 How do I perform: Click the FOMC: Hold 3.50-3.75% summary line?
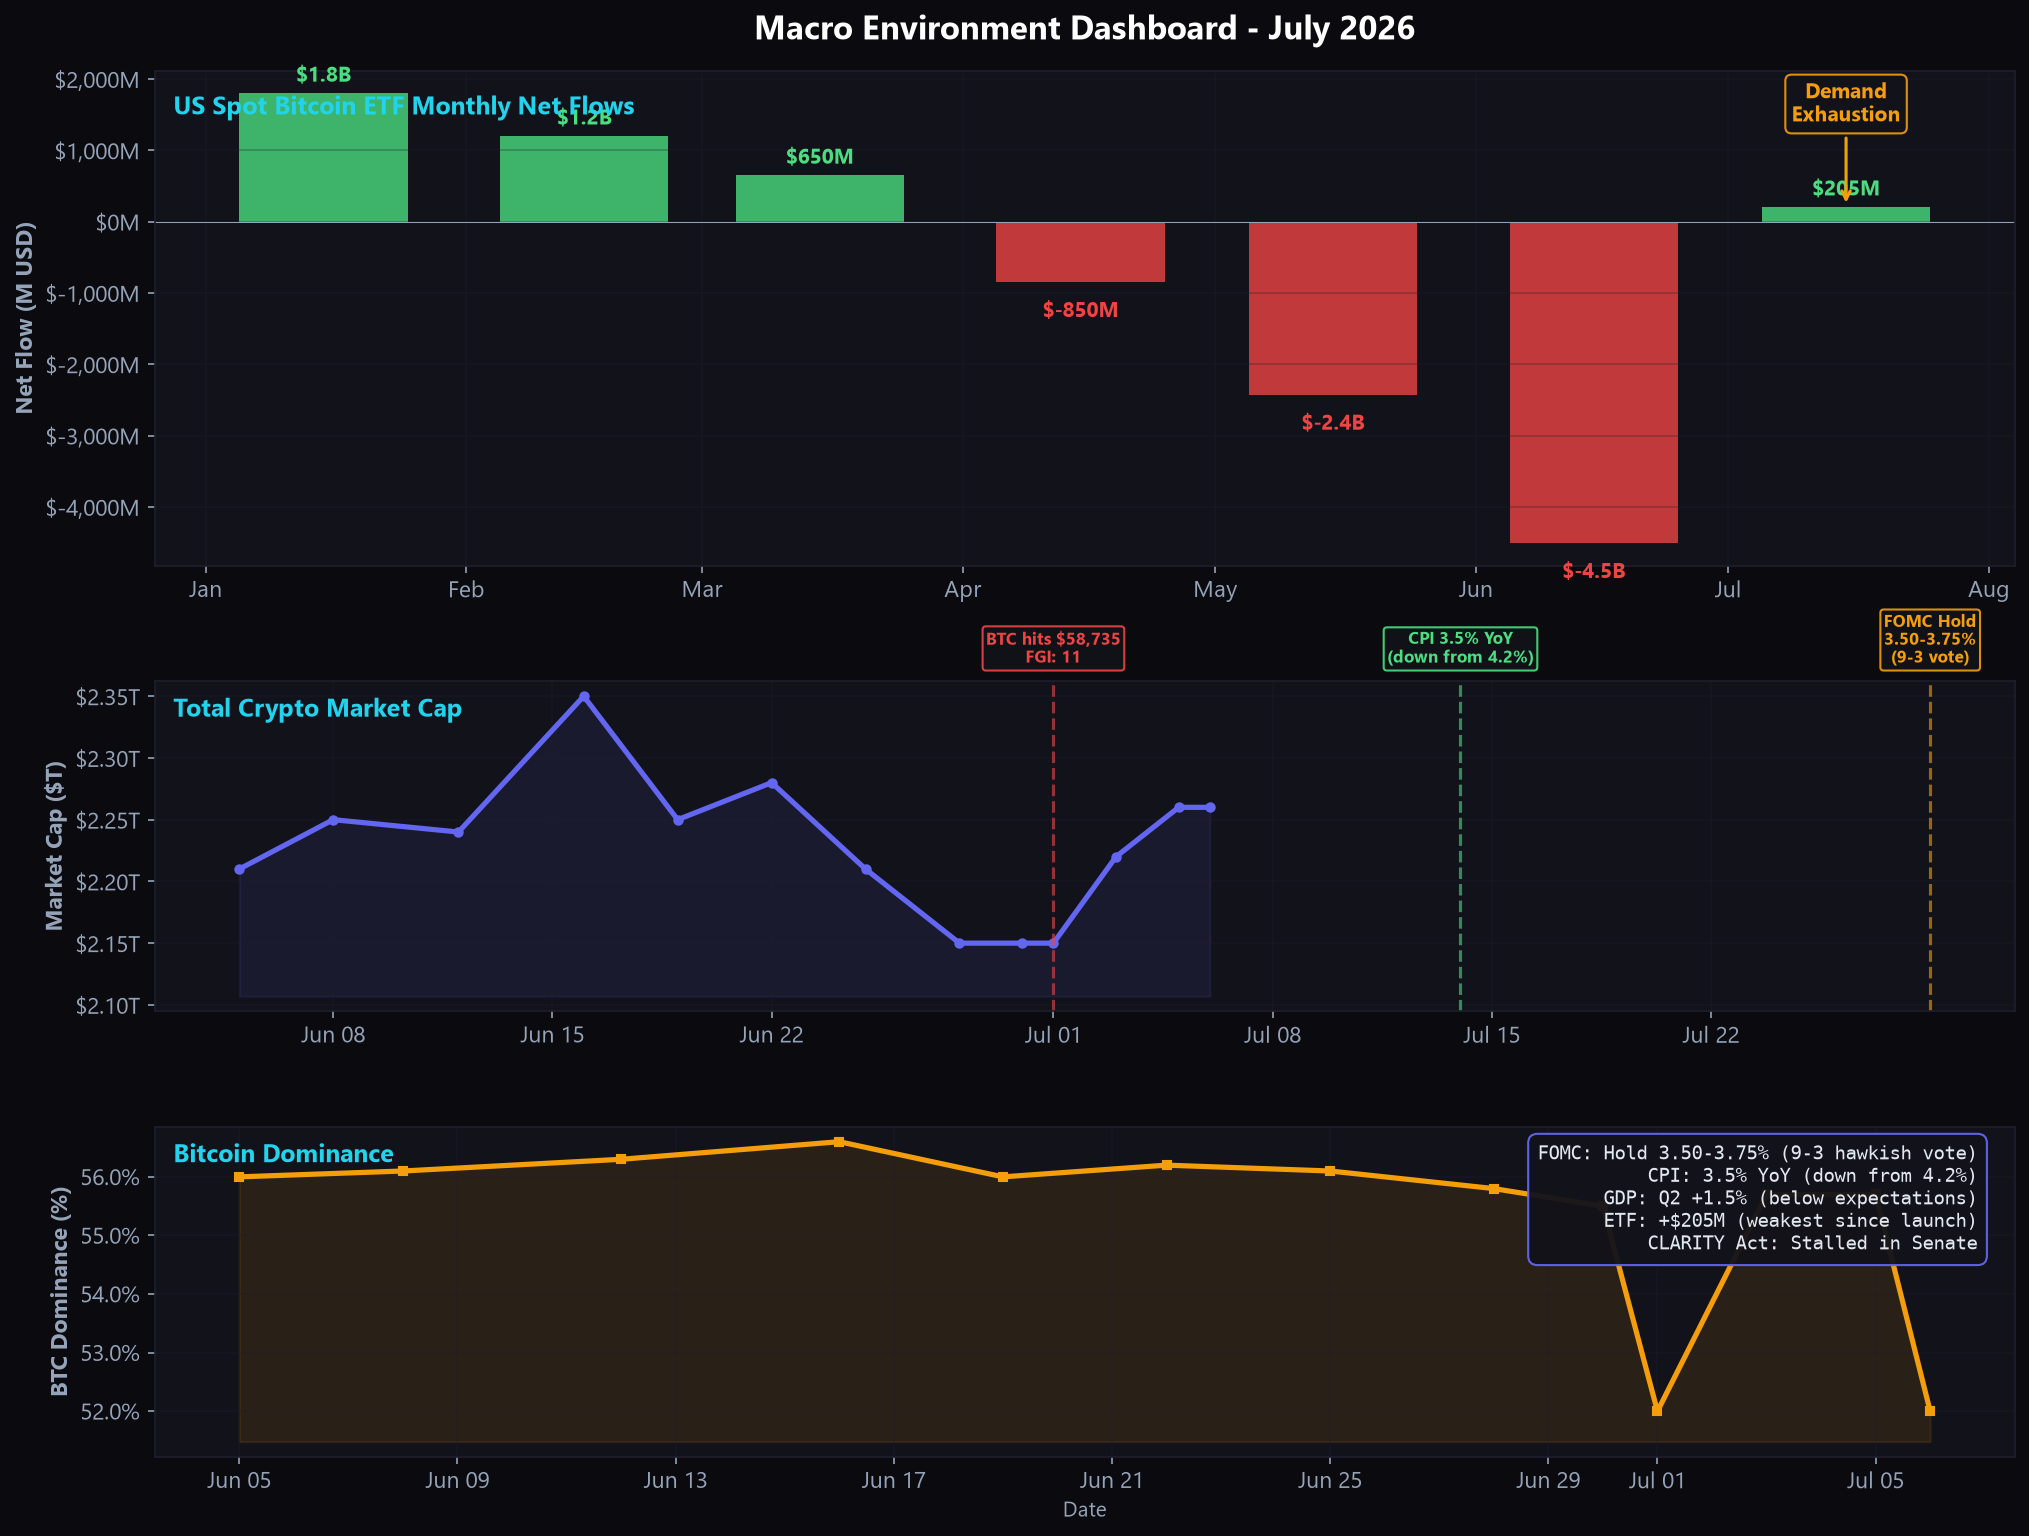pos(1757,1153)
